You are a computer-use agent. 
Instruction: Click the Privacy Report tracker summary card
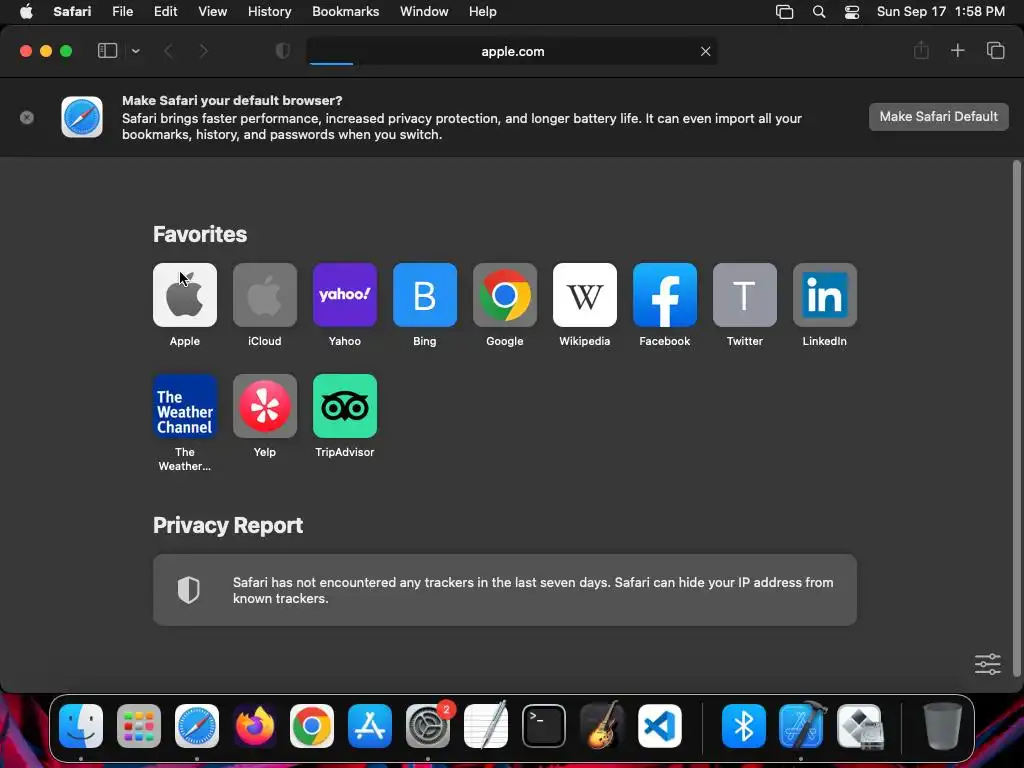505,590
